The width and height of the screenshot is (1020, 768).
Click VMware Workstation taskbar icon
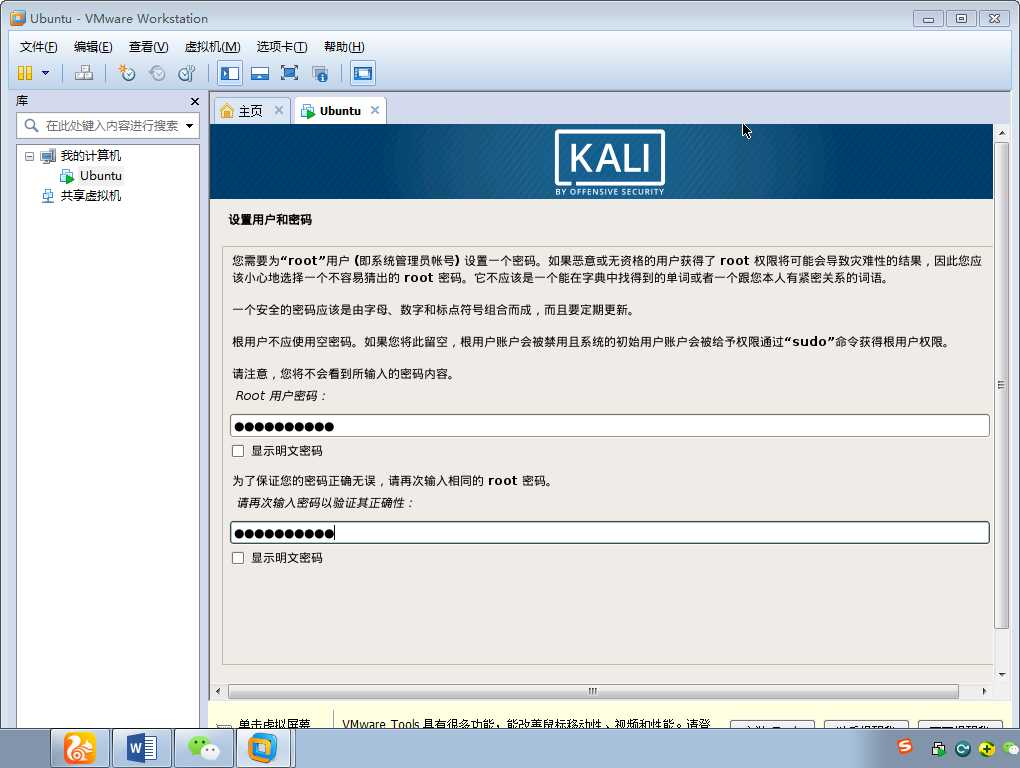point(263,748)
